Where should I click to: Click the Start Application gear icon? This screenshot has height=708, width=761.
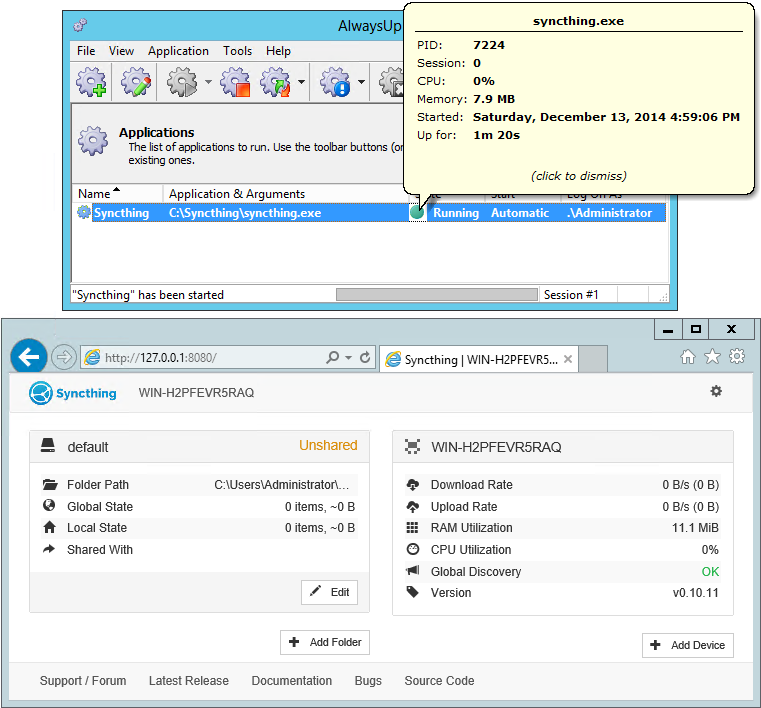182,82
